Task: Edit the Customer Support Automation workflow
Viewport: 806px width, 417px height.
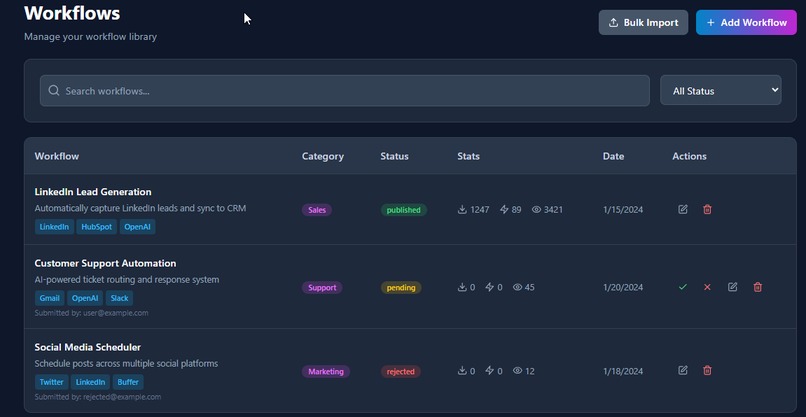Action: (732, 287)
